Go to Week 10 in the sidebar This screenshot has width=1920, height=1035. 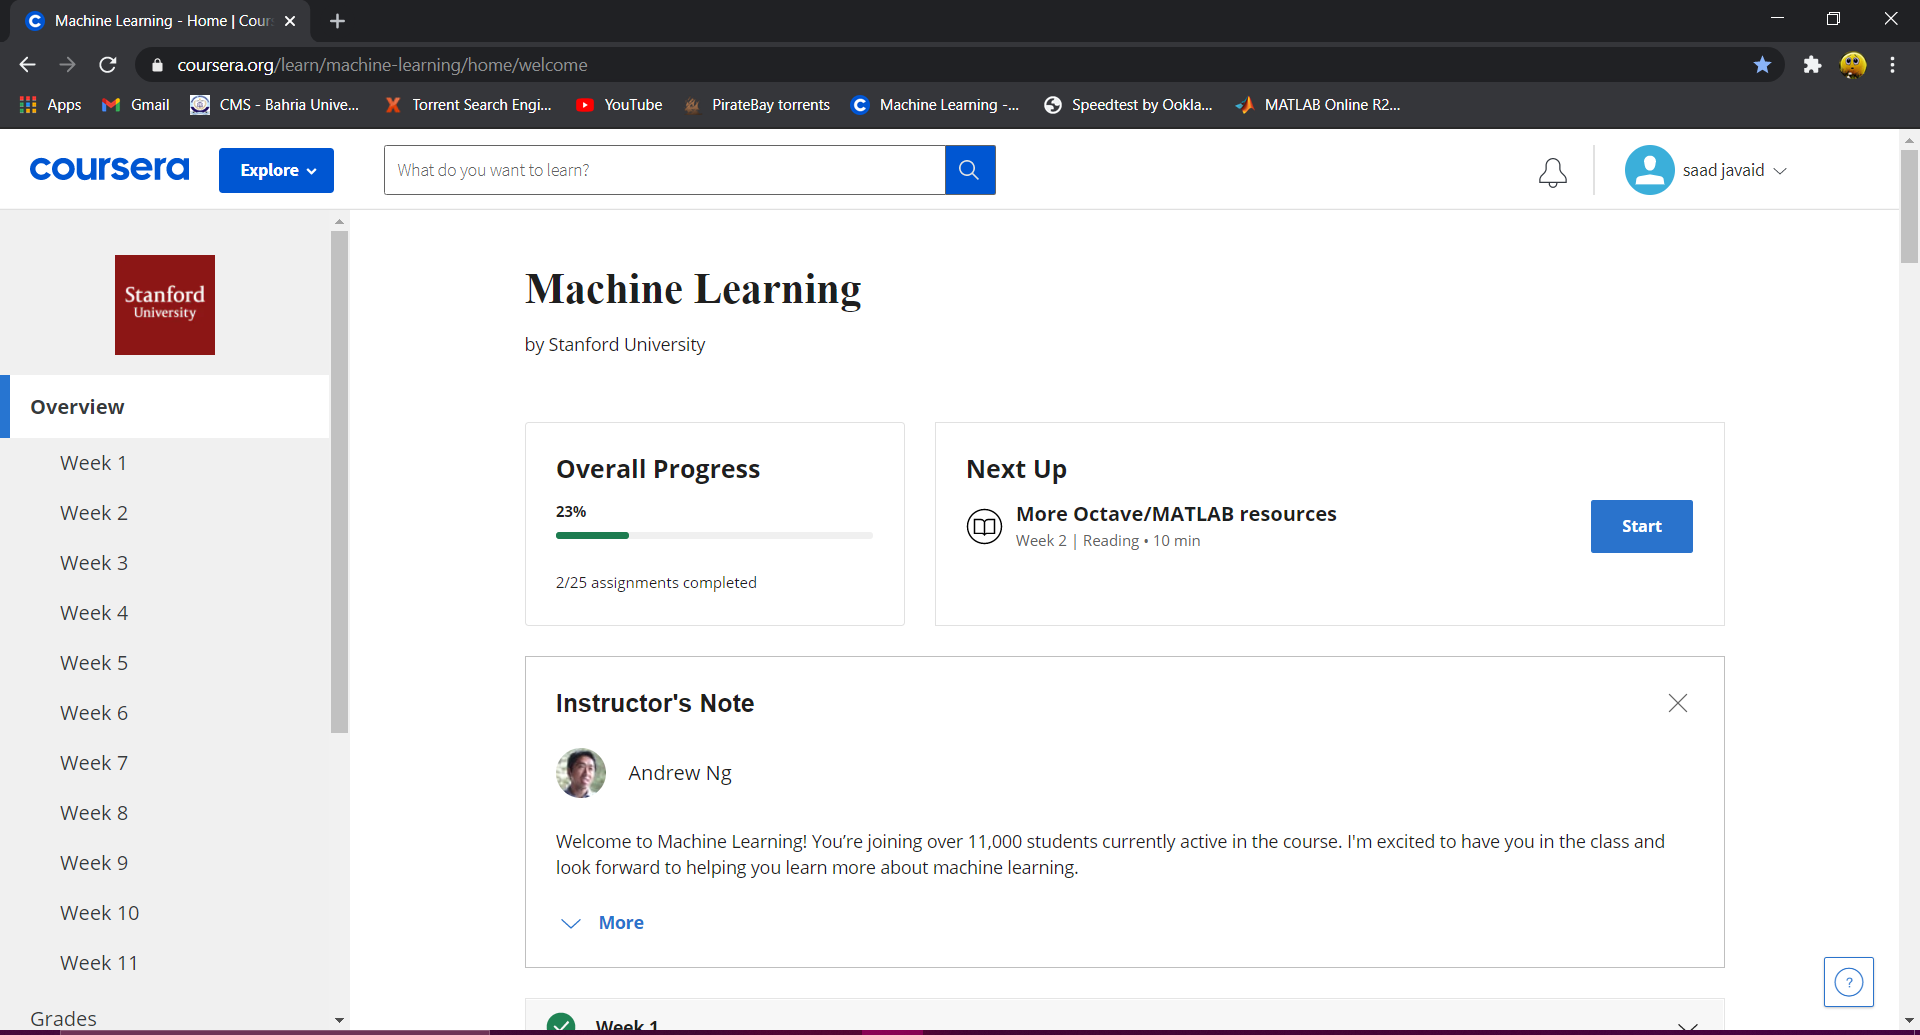click(x=99, y=913)
